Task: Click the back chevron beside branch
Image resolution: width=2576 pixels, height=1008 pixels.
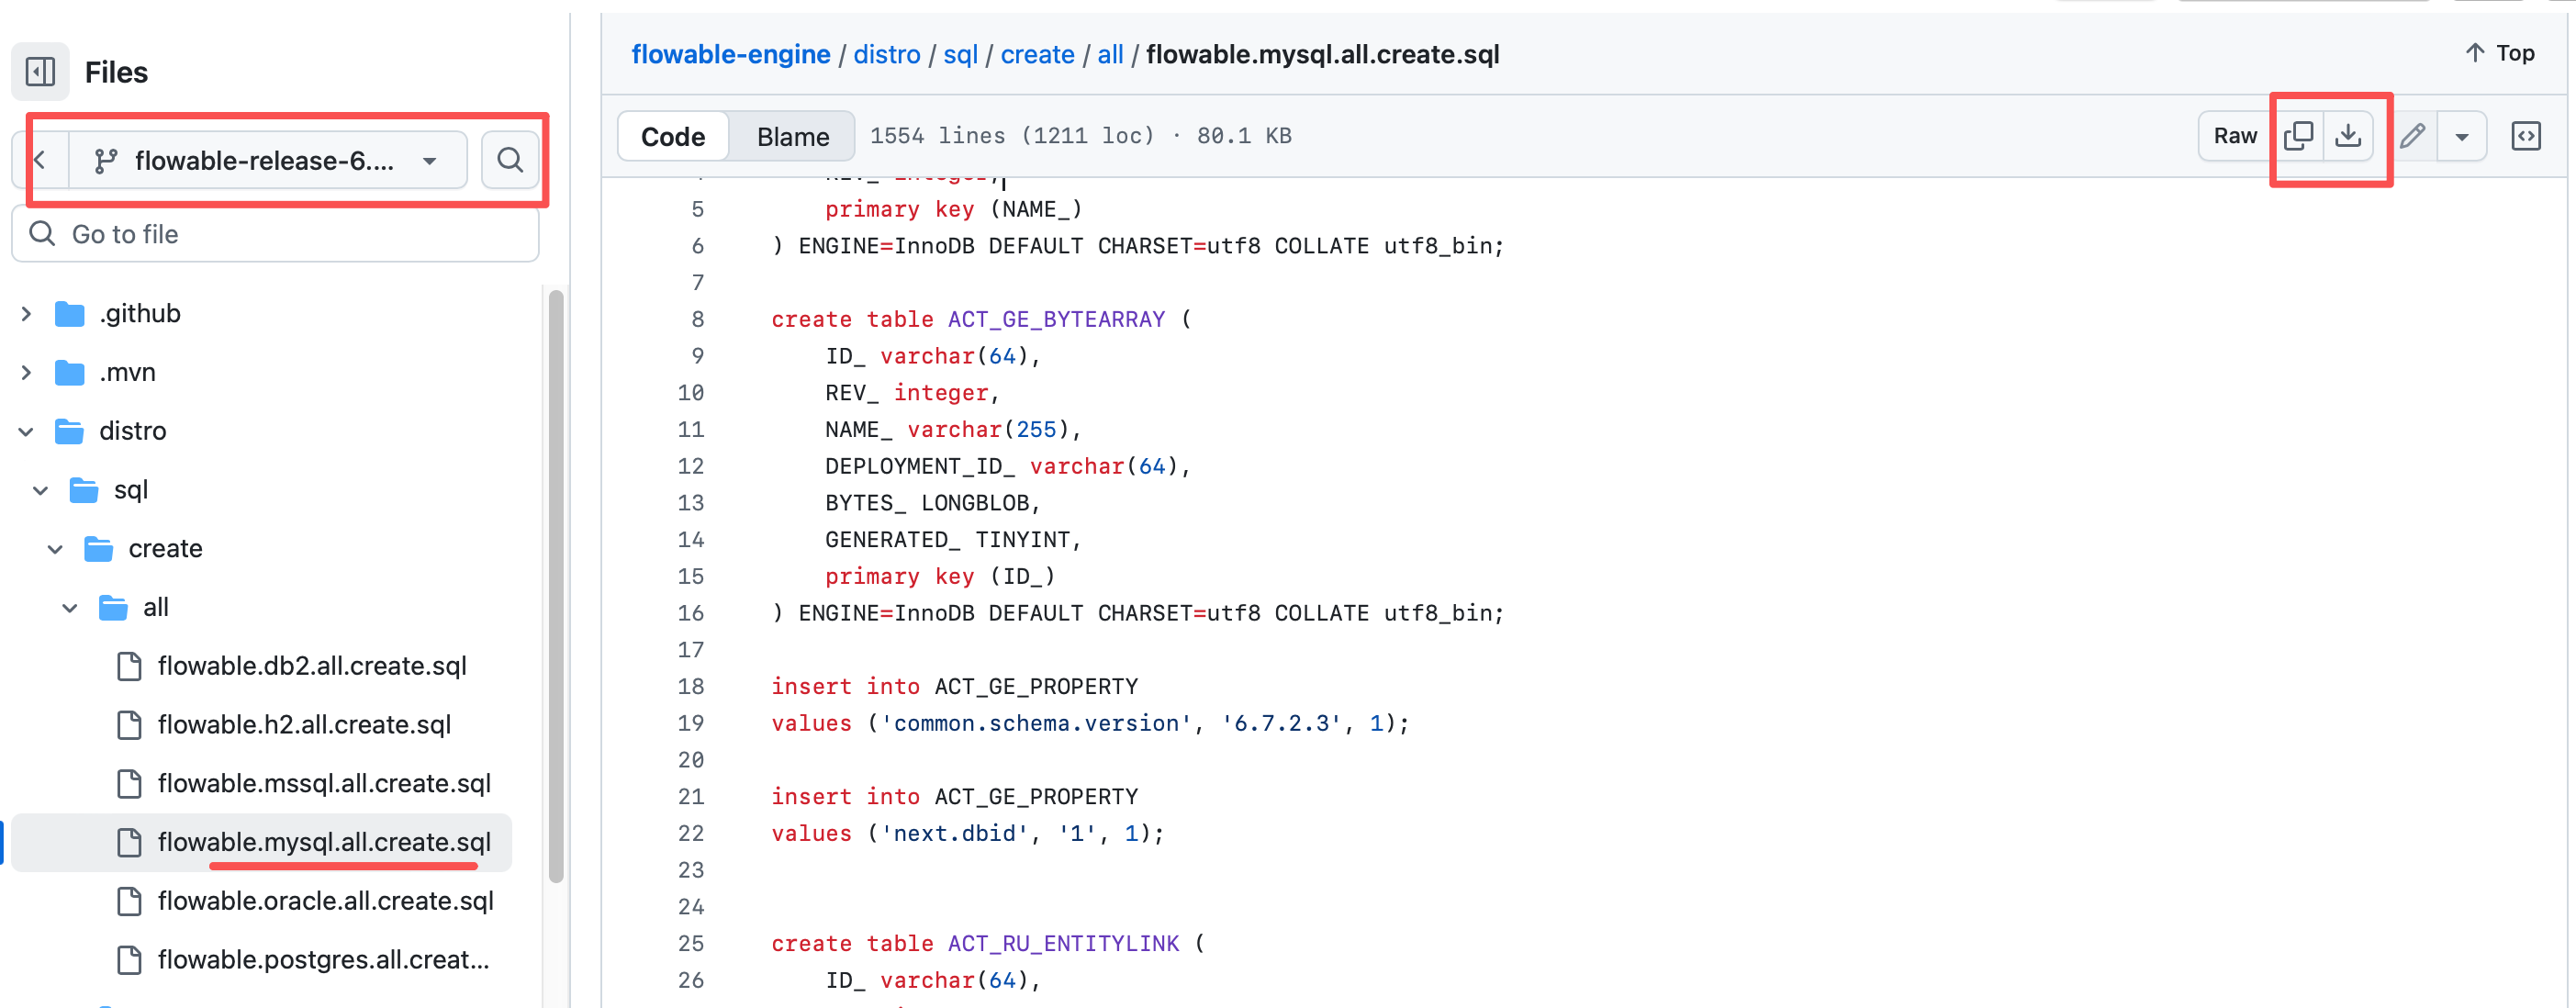Action: click(41, 160)
